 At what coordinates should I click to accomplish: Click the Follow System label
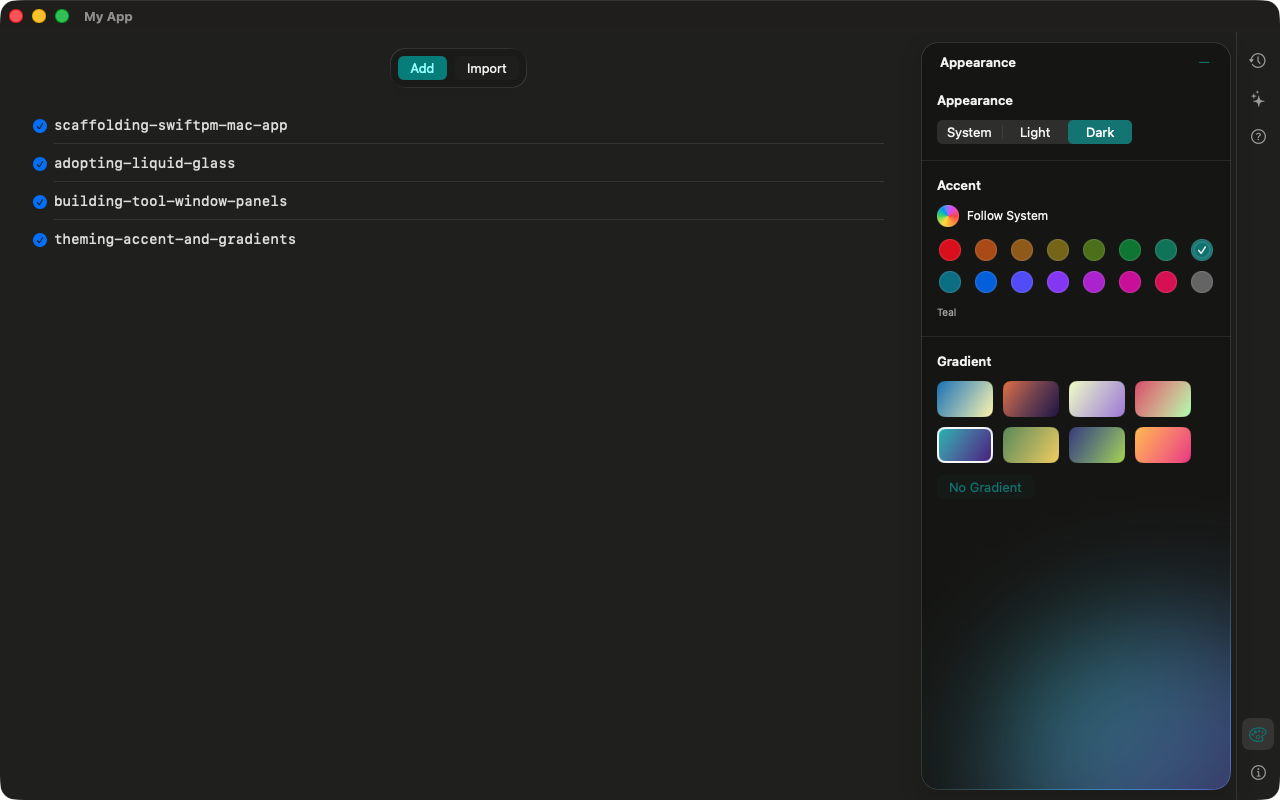click(x=1007, y=216)
